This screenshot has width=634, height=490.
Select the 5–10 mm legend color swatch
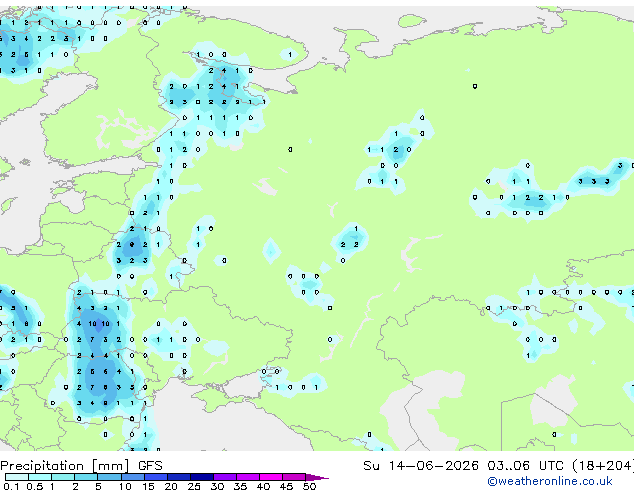click(109, 477)
